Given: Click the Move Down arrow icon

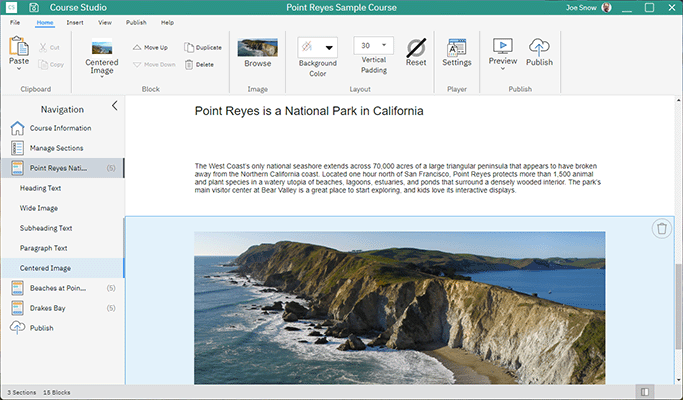Looking at the screenshot, I should pyautogui.click(x=137, y=64).
